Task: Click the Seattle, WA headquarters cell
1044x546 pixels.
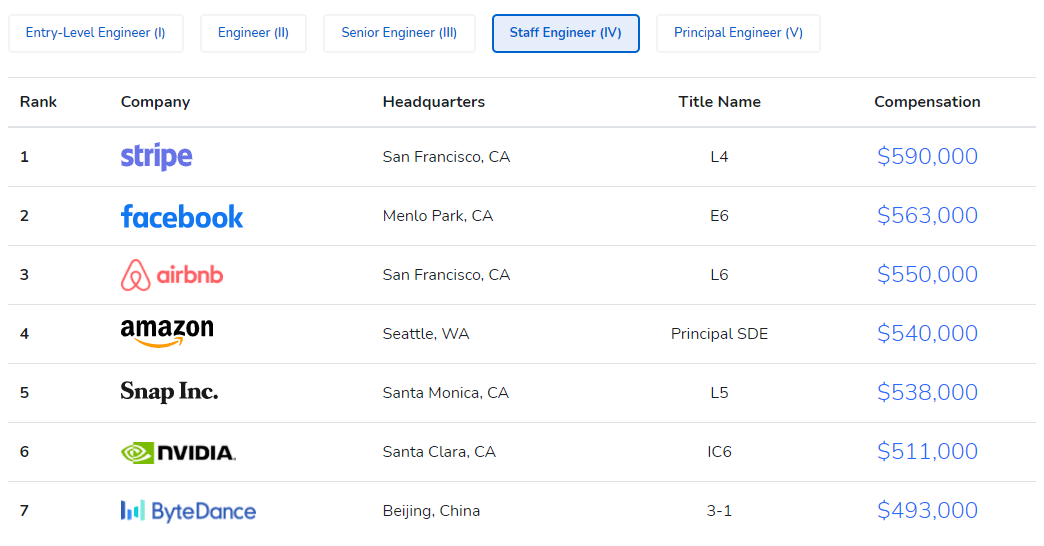Action: [x=425, y=334]
